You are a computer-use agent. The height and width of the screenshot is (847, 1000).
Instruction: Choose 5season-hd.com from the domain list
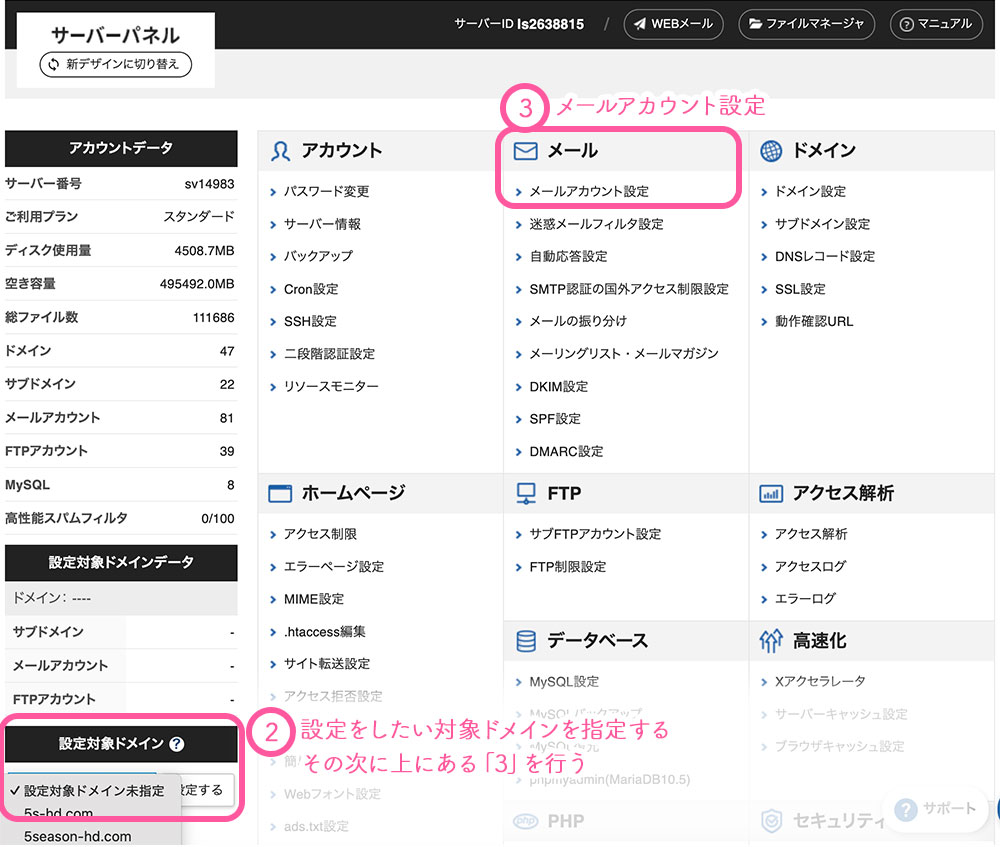click(78, 836)
